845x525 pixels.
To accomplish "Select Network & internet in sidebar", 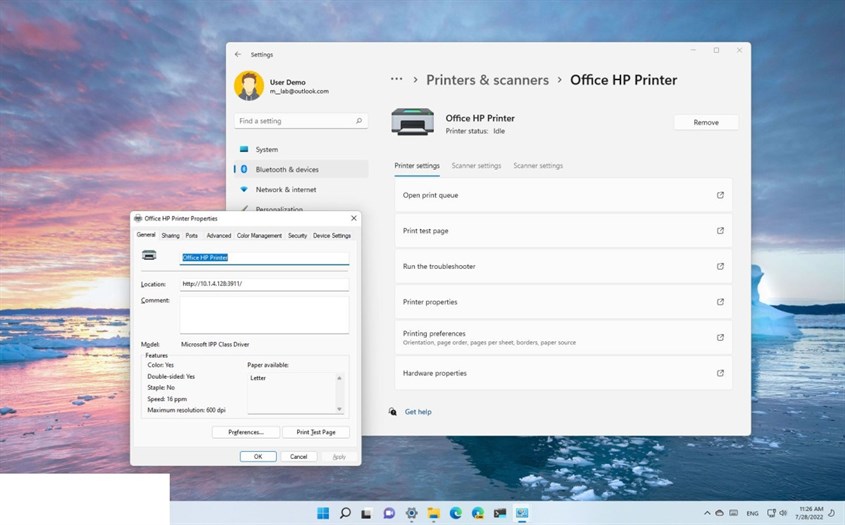I will click(285, 189).
